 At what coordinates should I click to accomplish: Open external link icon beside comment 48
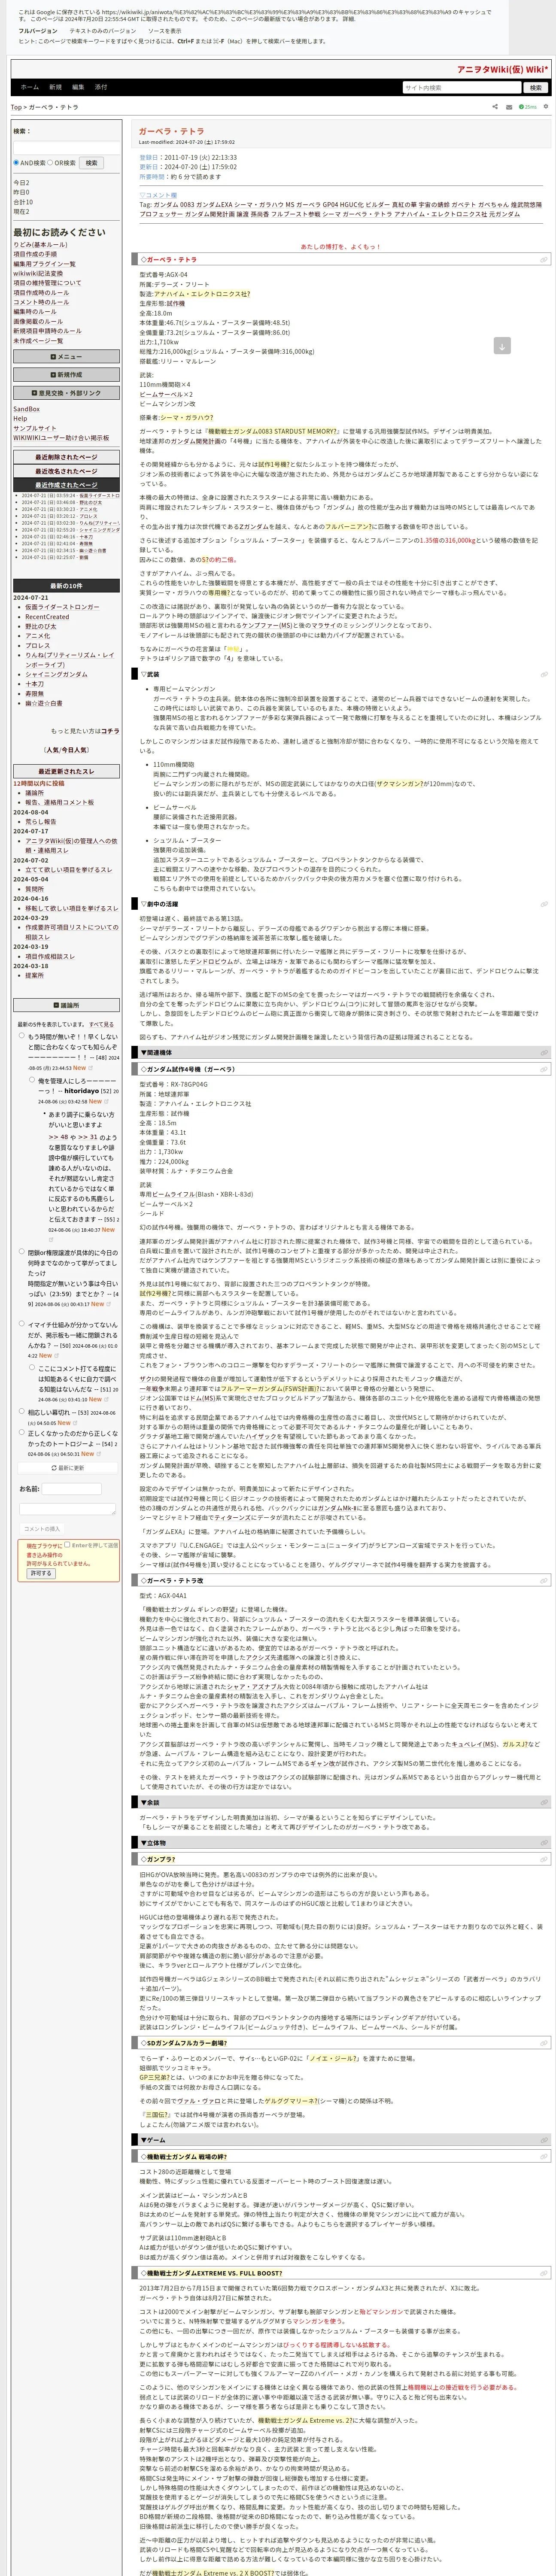click(92, 1068)
